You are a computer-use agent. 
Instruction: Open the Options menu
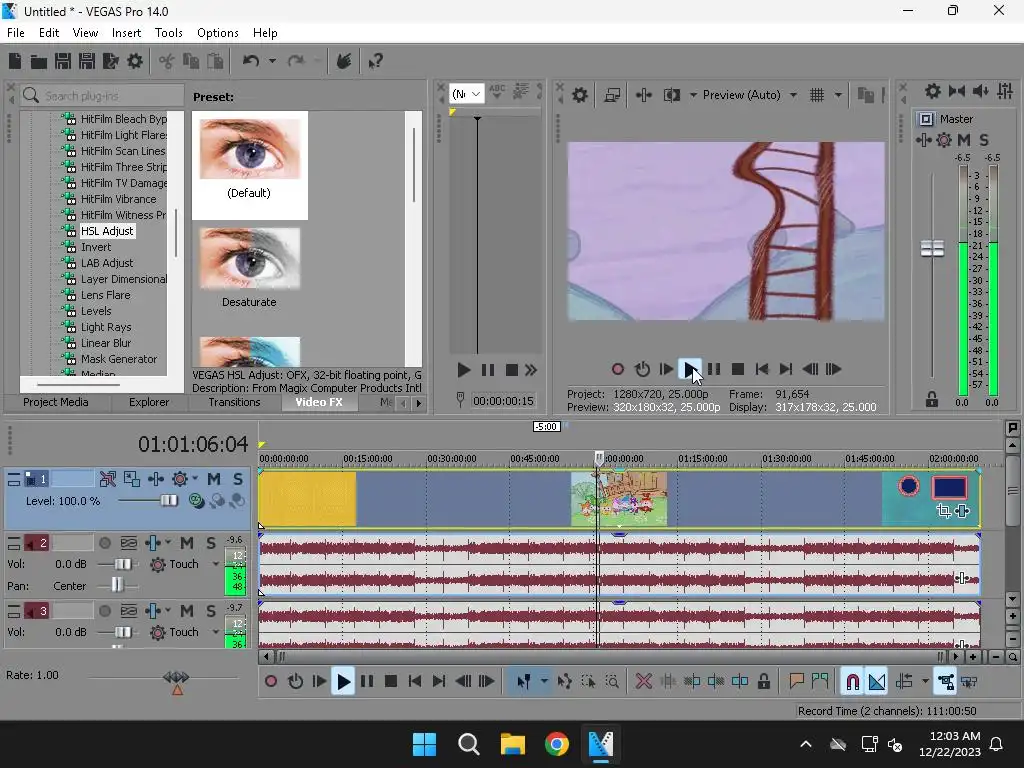tap(217, 33)
